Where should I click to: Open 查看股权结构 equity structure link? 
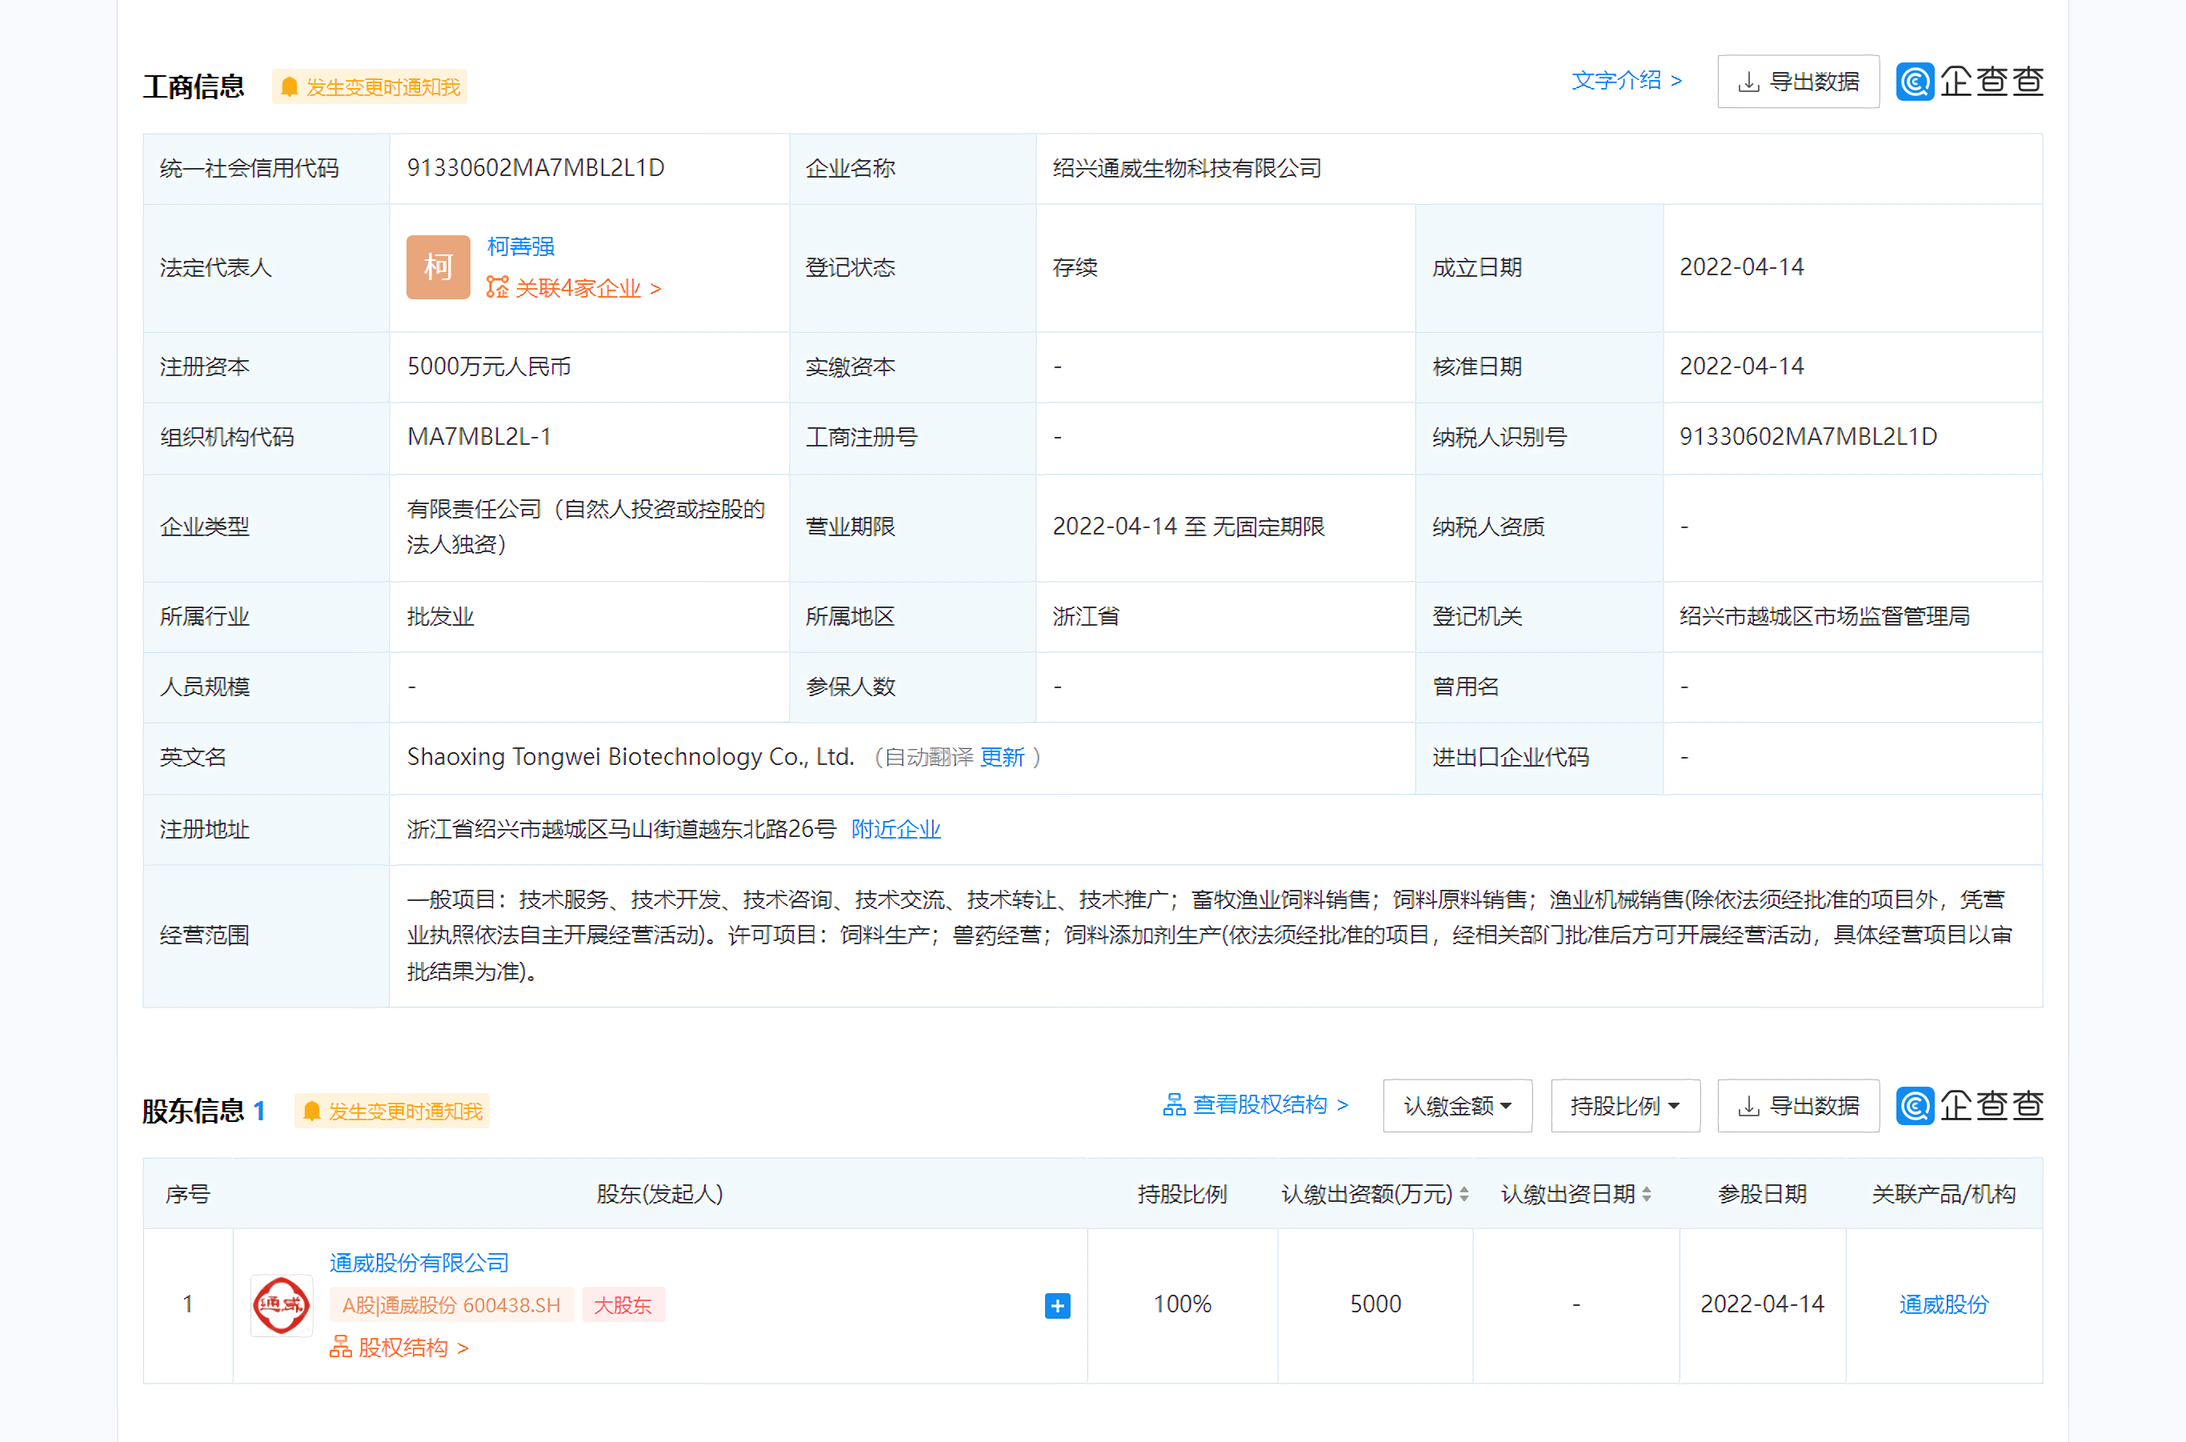pyautogui.click(x=1256, y=1105)
